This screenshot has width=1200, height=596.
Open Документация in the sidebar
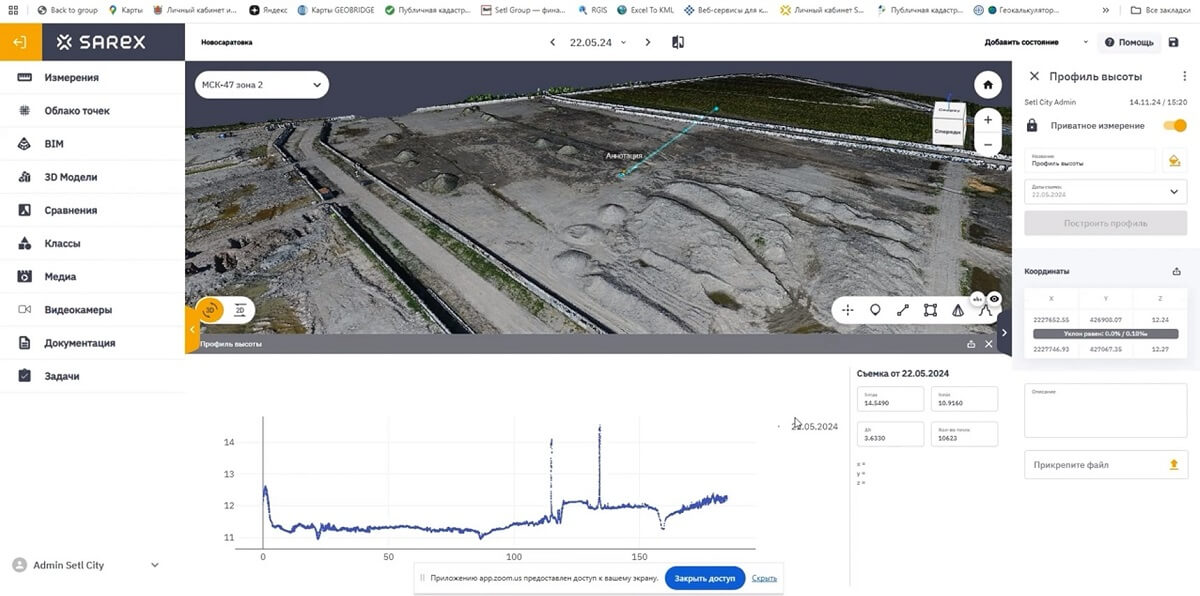tap(92, 343)
